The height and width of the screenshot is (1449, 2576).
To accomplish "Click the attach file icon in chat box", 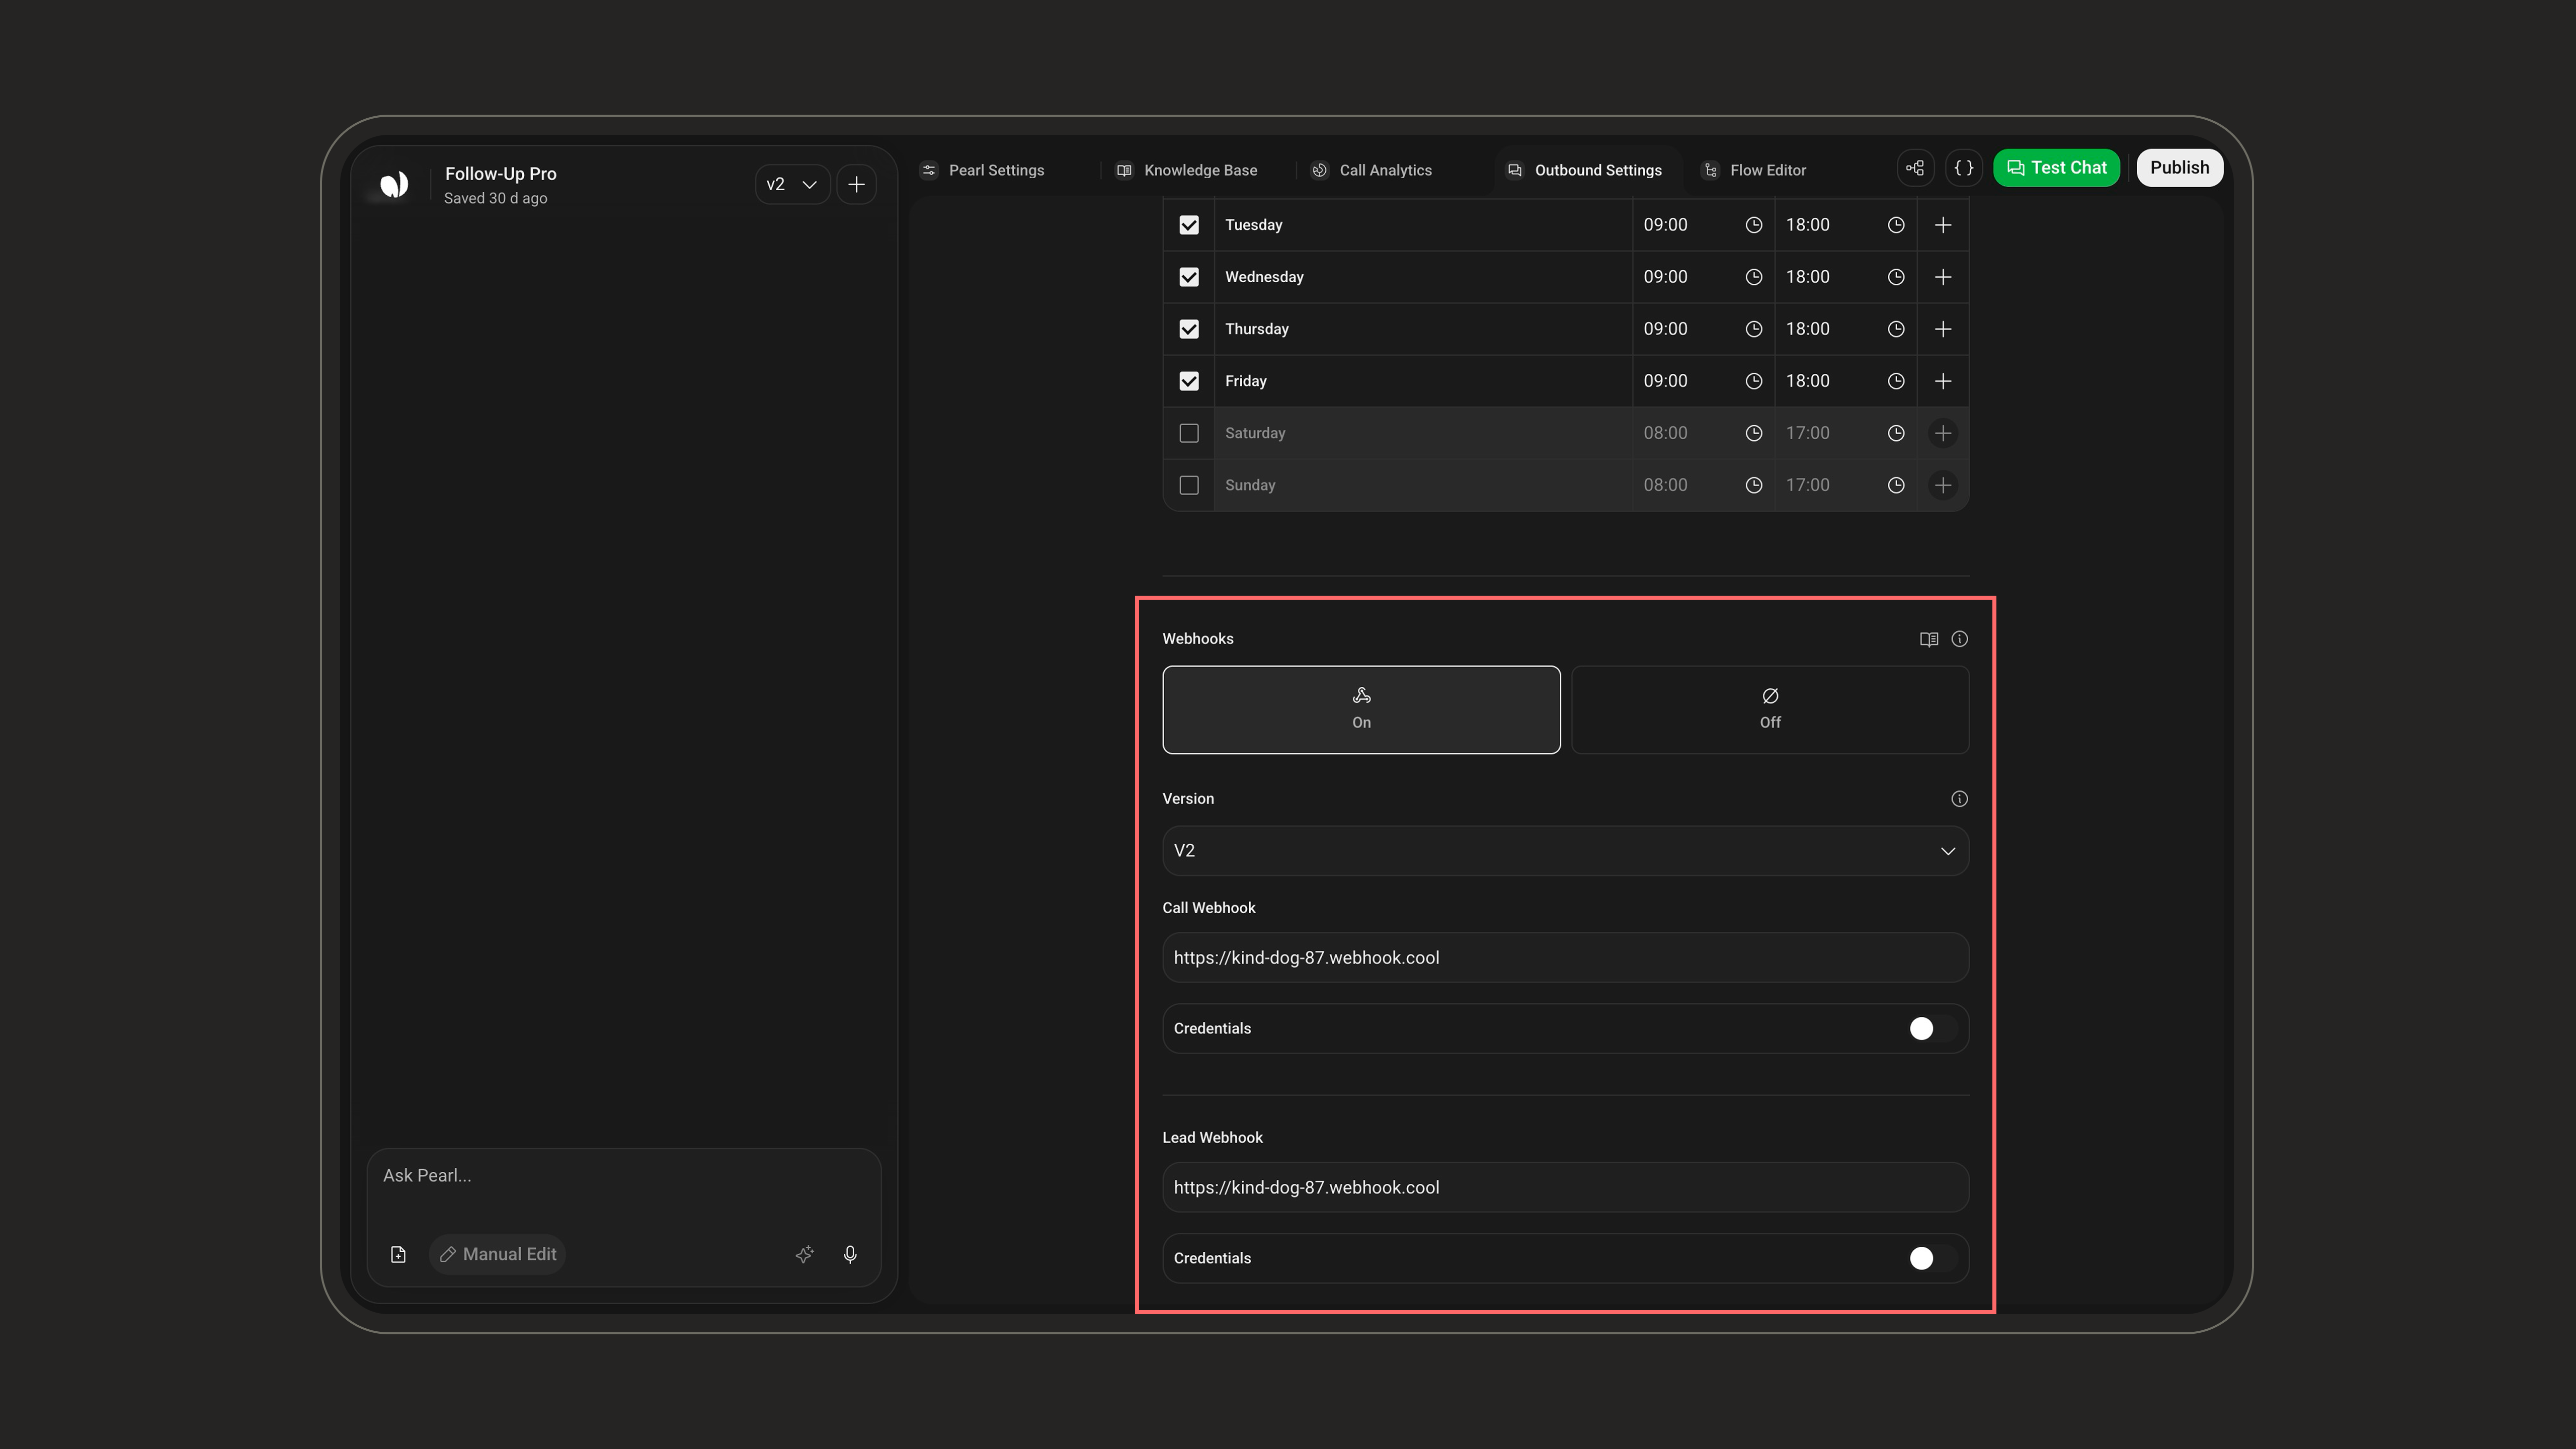I will tap(398, 1254).
